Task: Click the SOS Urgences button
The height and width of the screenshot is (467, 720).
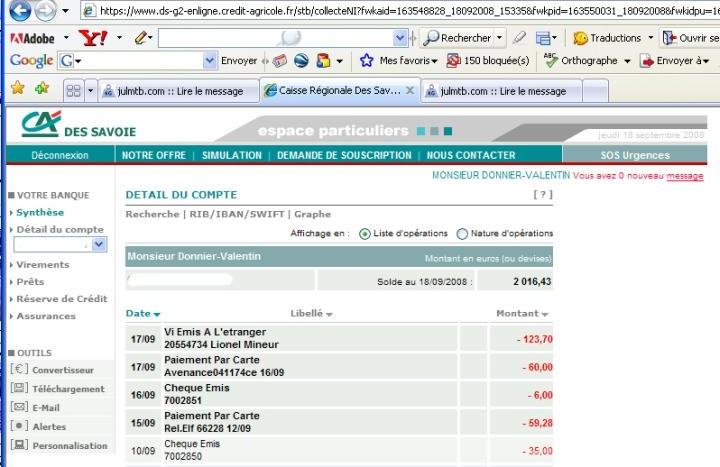Action: (x=634, y=155)
